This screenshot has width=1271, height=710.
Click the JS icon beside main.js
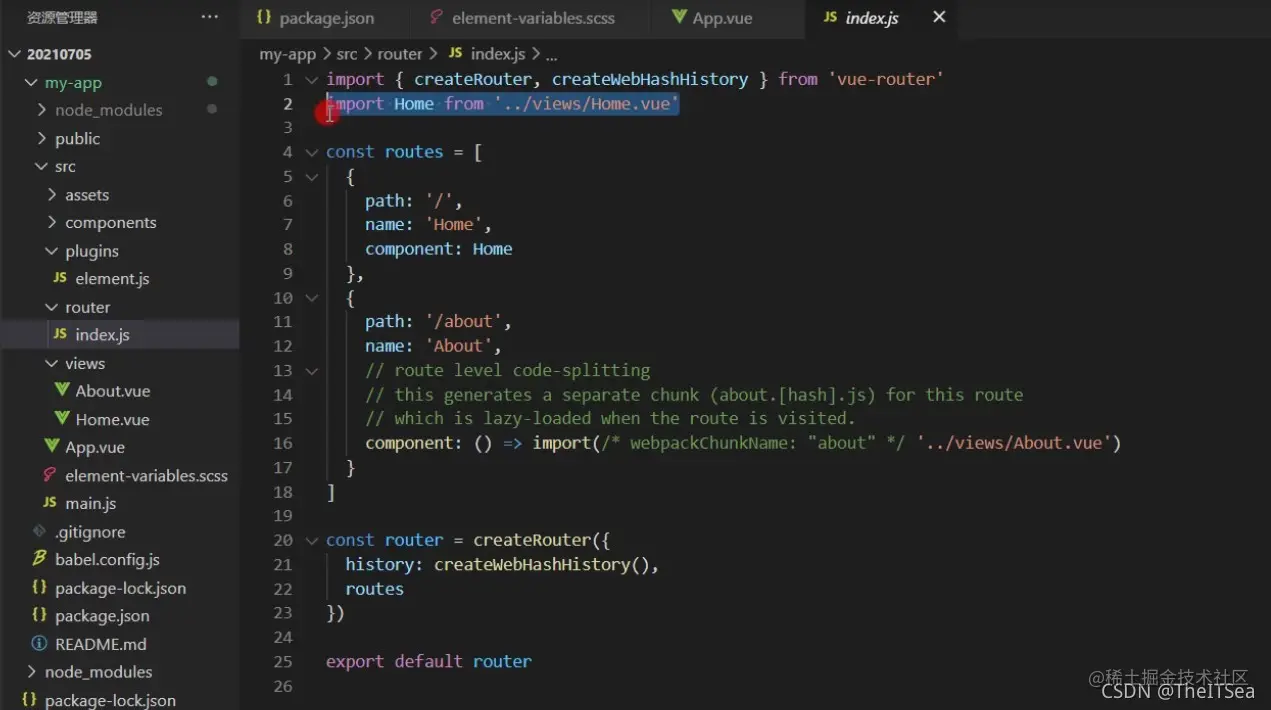tap(50, 502)
